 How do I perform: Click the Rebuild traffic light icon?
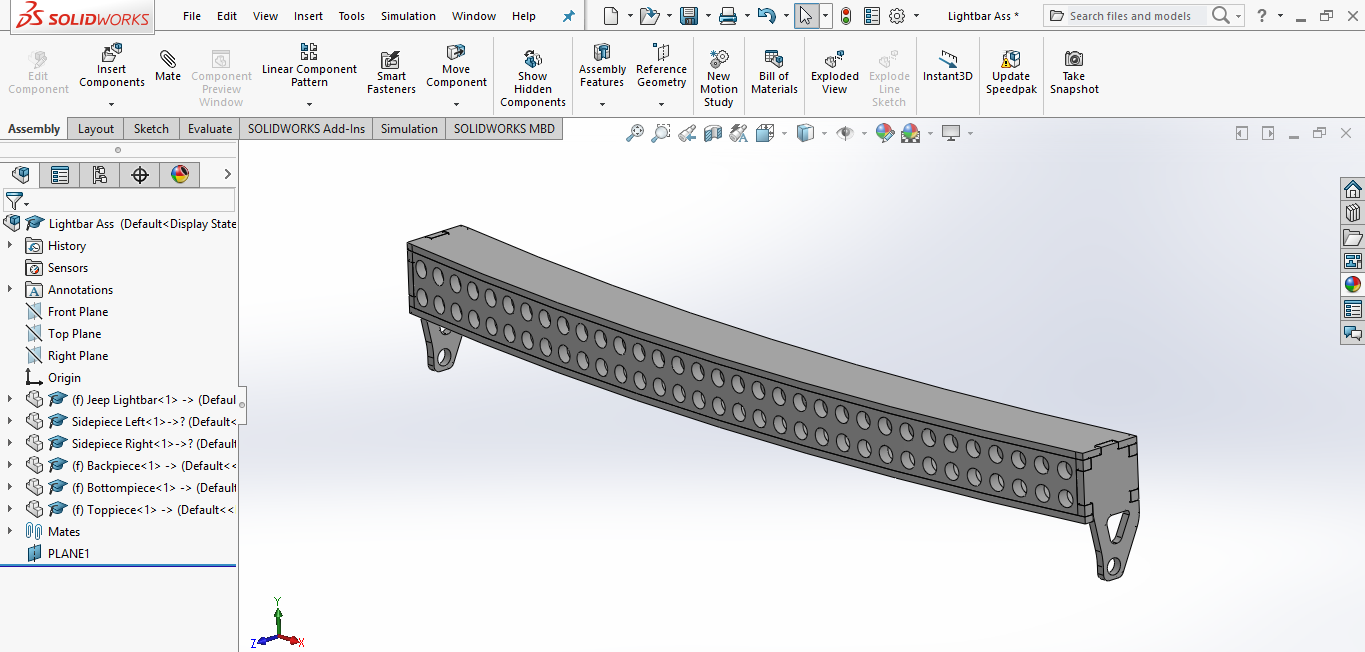pyautogui.click(x=846, y=16)
